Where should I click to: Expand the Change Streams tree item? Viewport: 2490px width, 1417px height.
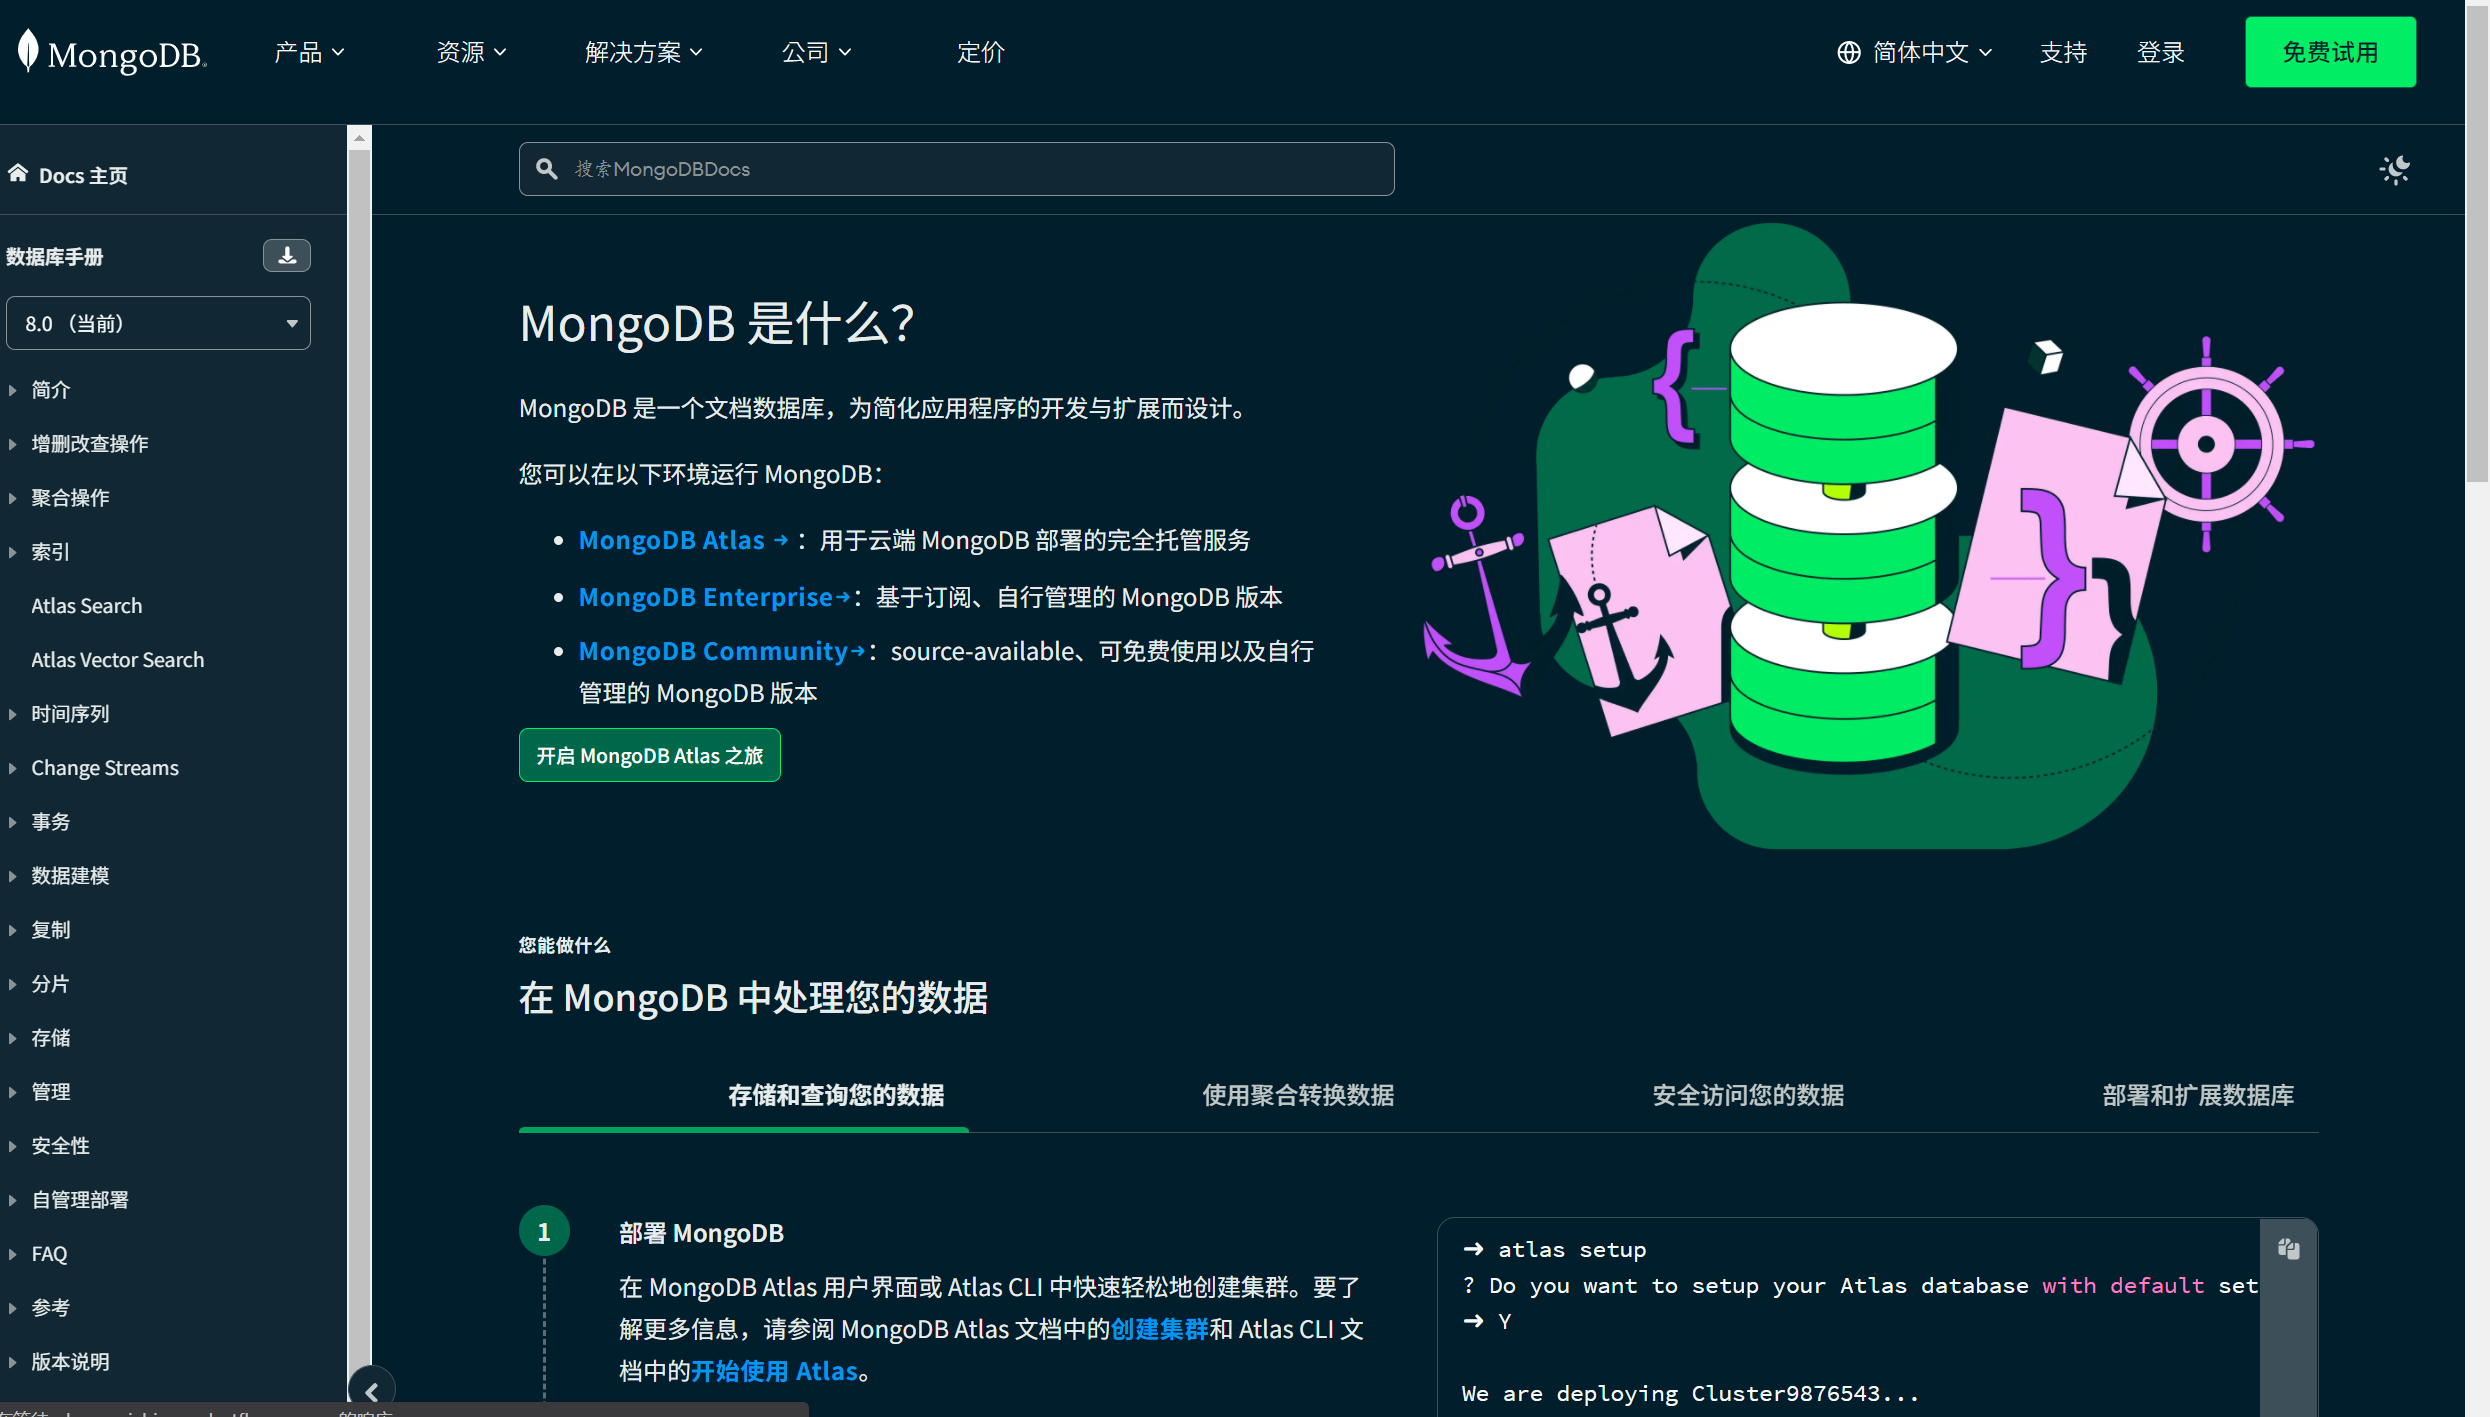105,767
